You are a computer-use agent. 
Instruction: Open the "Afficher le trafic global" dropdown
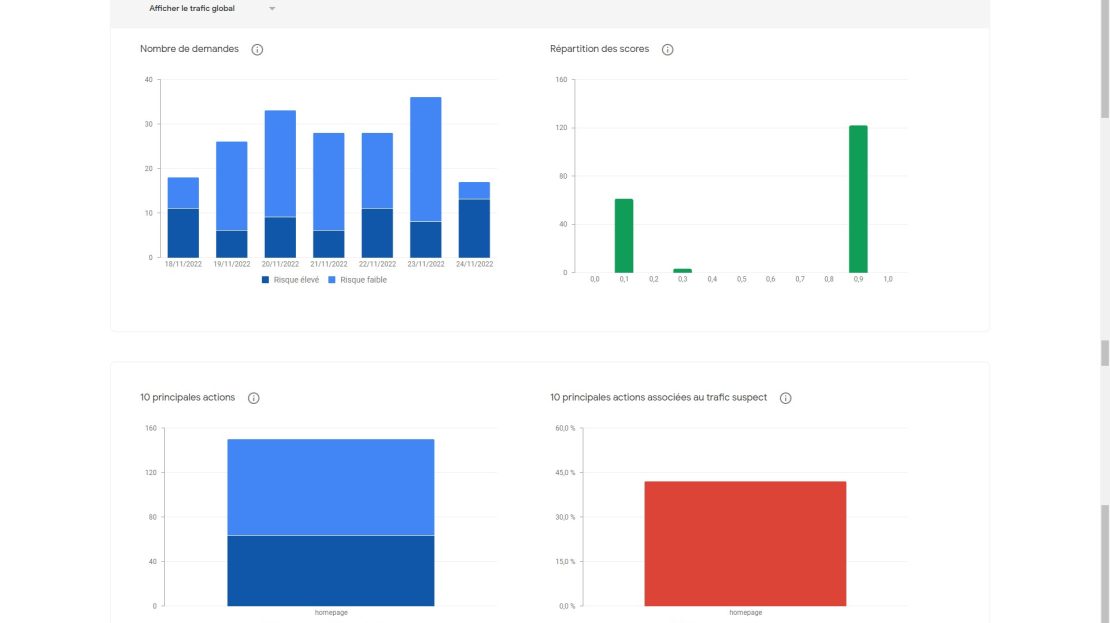212,9
